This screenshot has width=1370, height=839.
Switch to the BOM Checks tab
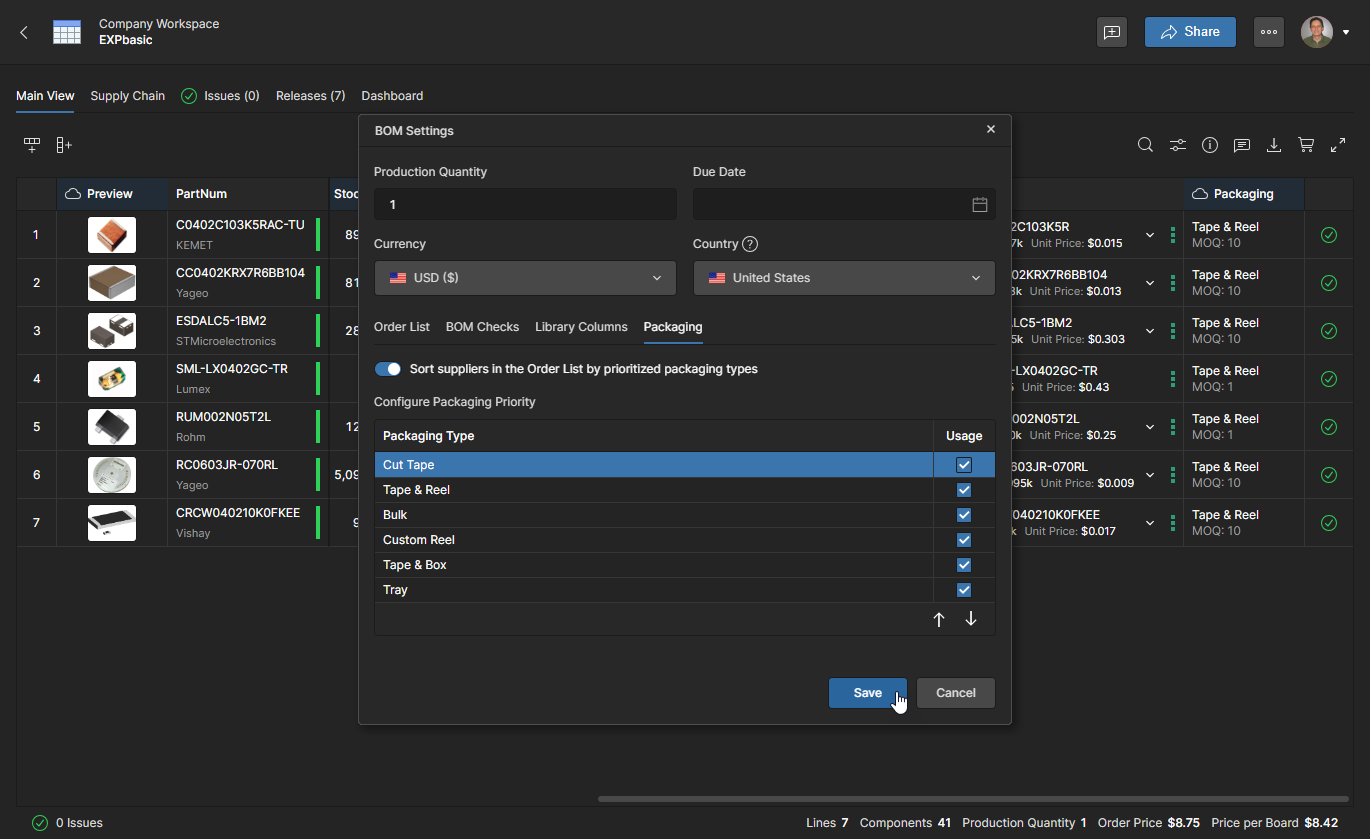(482, 327)
